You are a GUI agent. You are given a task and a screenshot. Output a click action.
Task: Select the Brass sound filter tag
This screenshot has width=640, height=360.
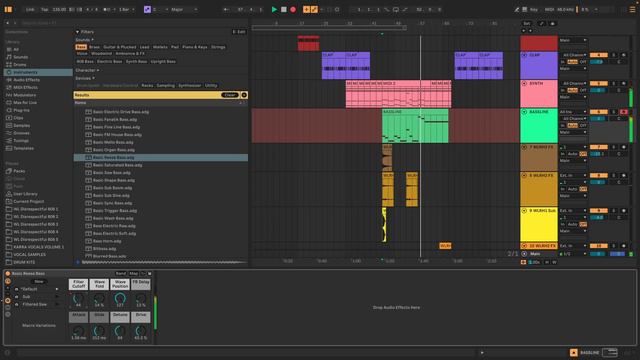[x=94, y=47]
